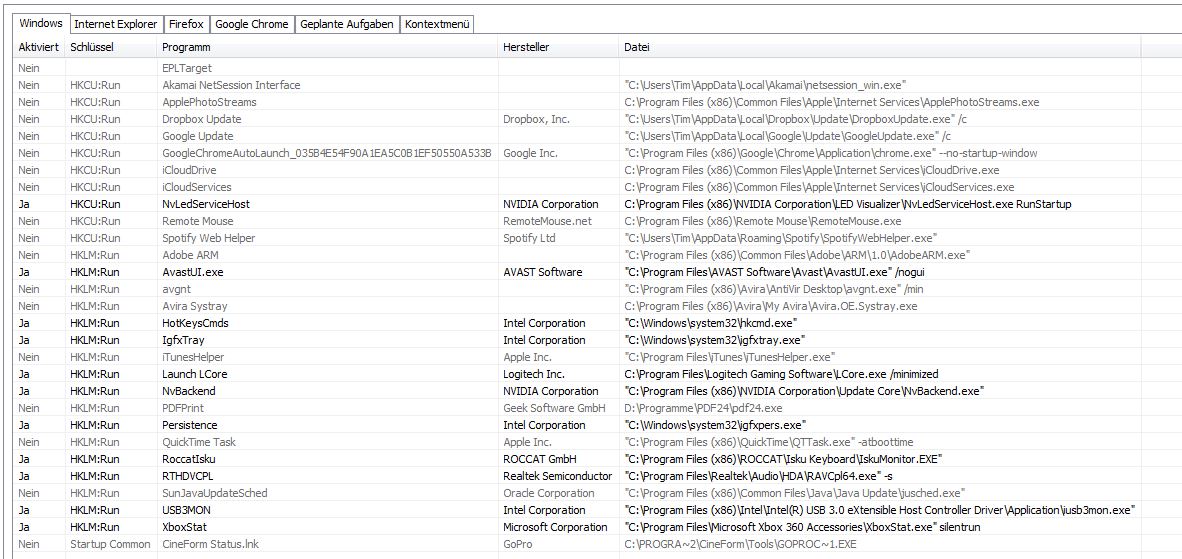Switch to the Kontextmenü tab
The height and width of the screenshot is (559, 1182).
click(x=437, y=24)
